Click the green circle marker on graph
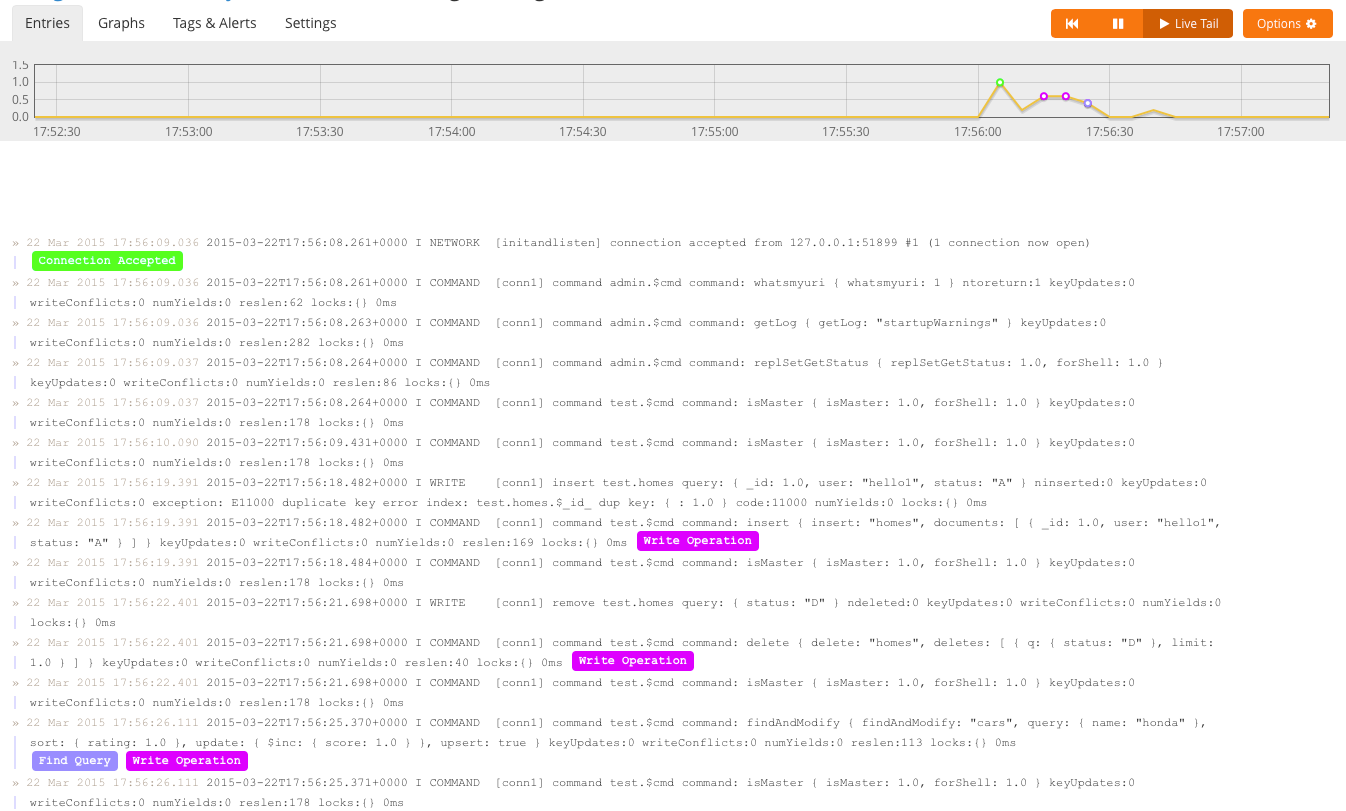Viewport: 1346px width, 811px height. (999, 83)
